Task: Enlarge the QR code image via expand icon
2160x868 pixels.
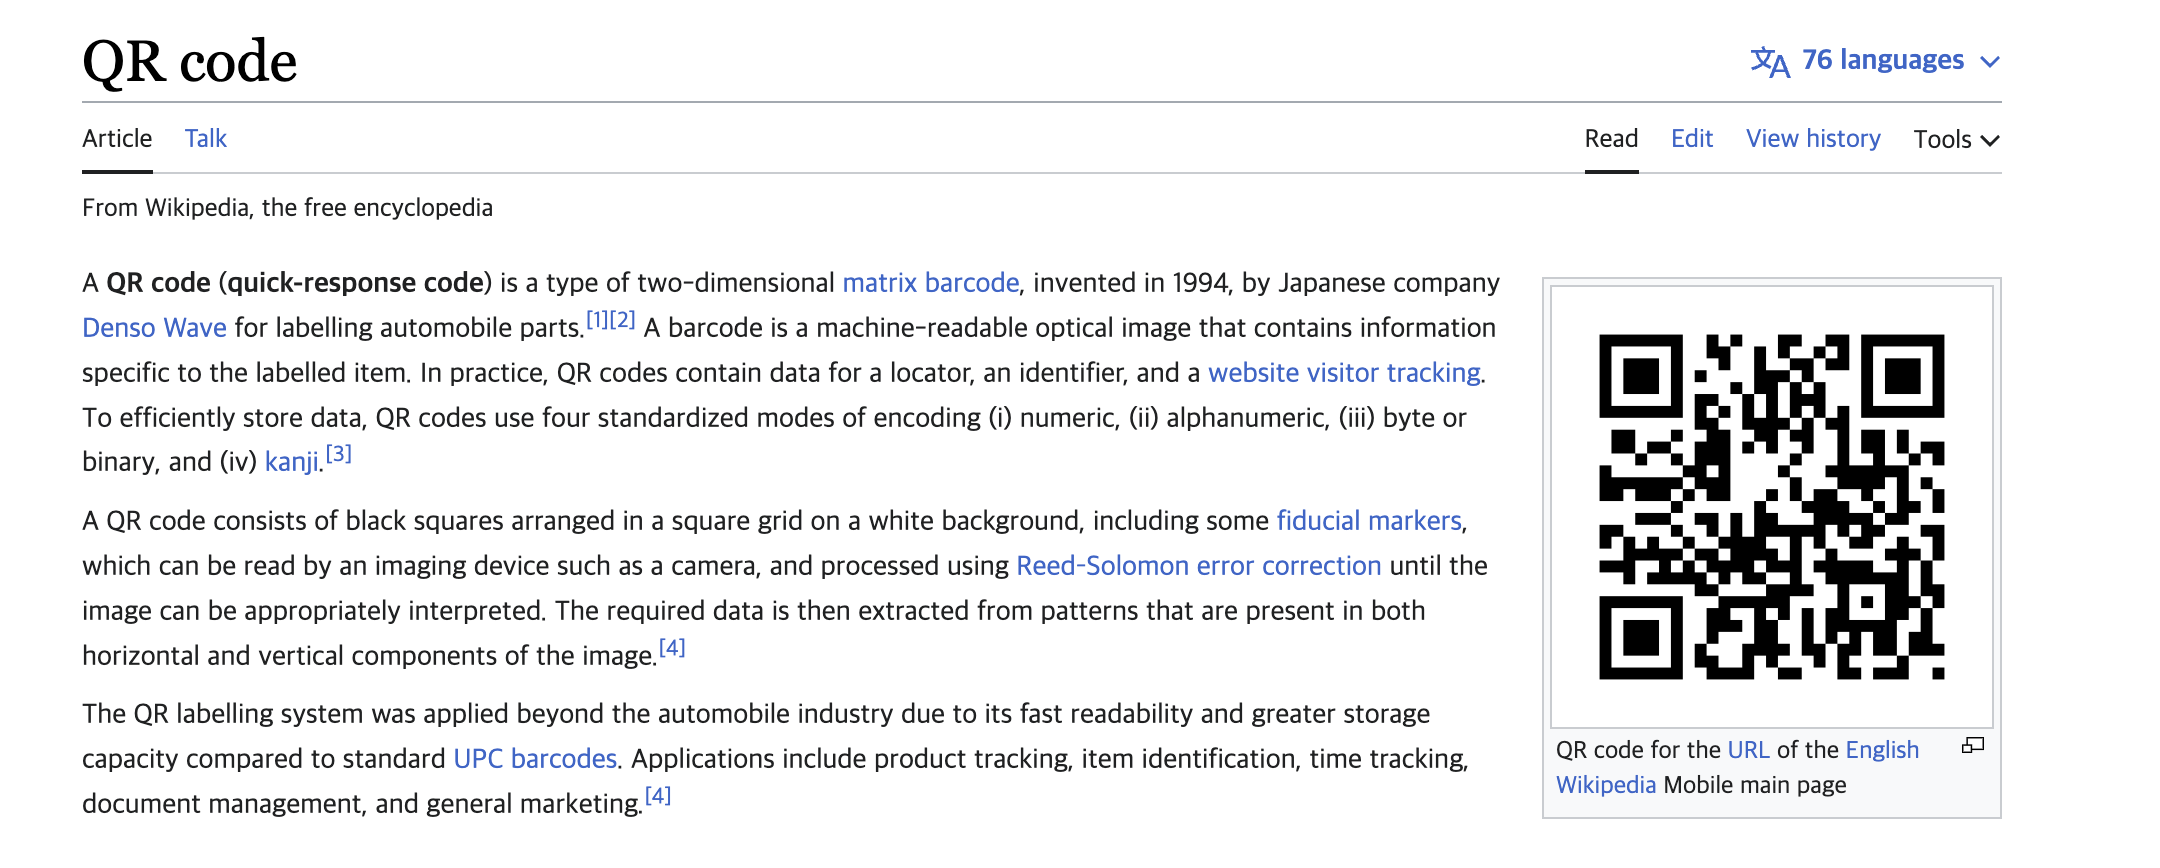Action: click(1972, 746)
